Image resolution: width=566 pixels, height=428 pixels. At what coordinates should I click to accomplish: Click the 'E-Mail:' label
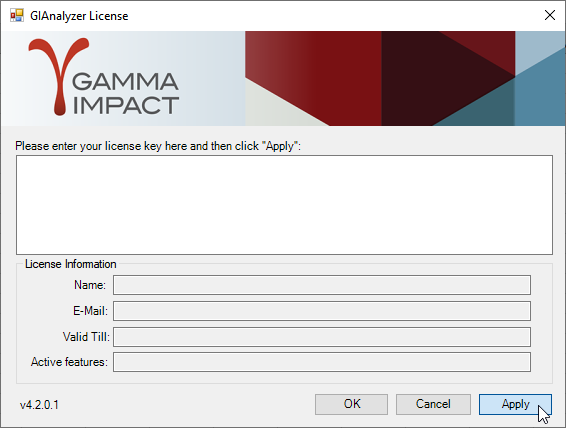[x=90, y=311]
